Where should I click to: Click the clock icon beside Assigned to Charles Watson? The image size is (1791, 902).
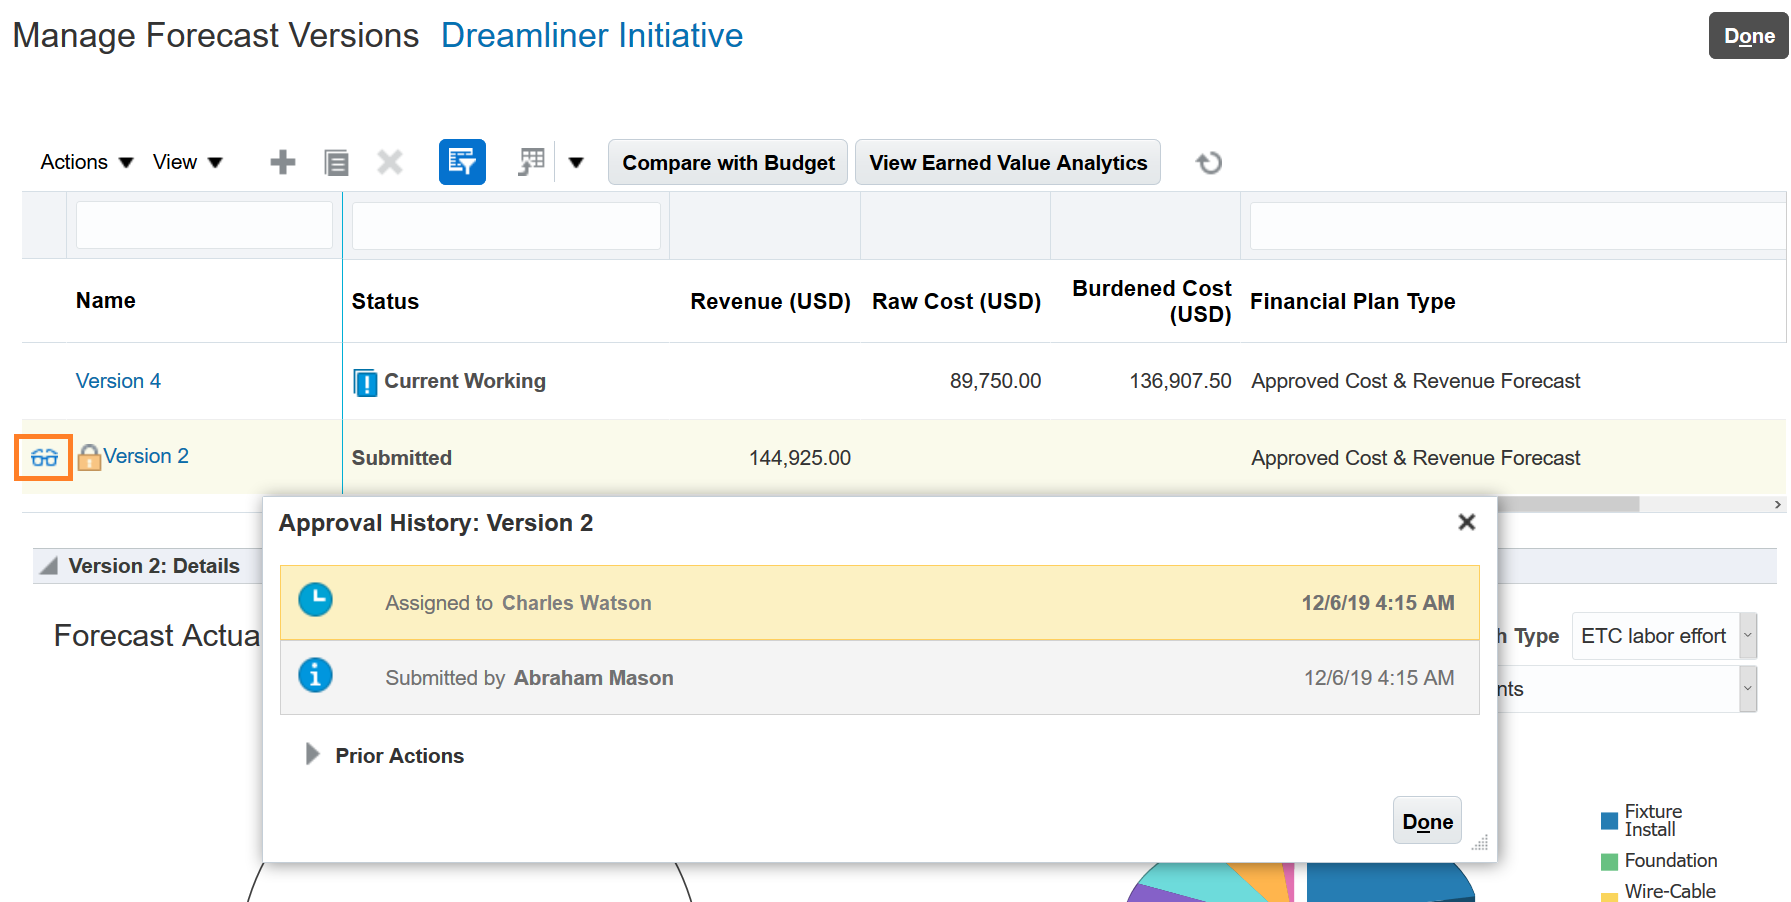(x=315, y=600)
